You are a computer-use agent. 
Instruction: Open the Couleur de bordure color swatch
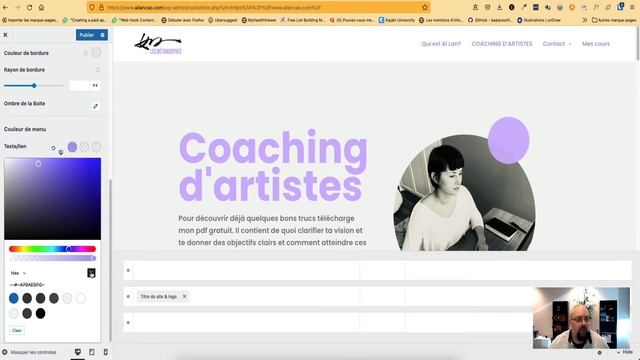coord(96,53)
